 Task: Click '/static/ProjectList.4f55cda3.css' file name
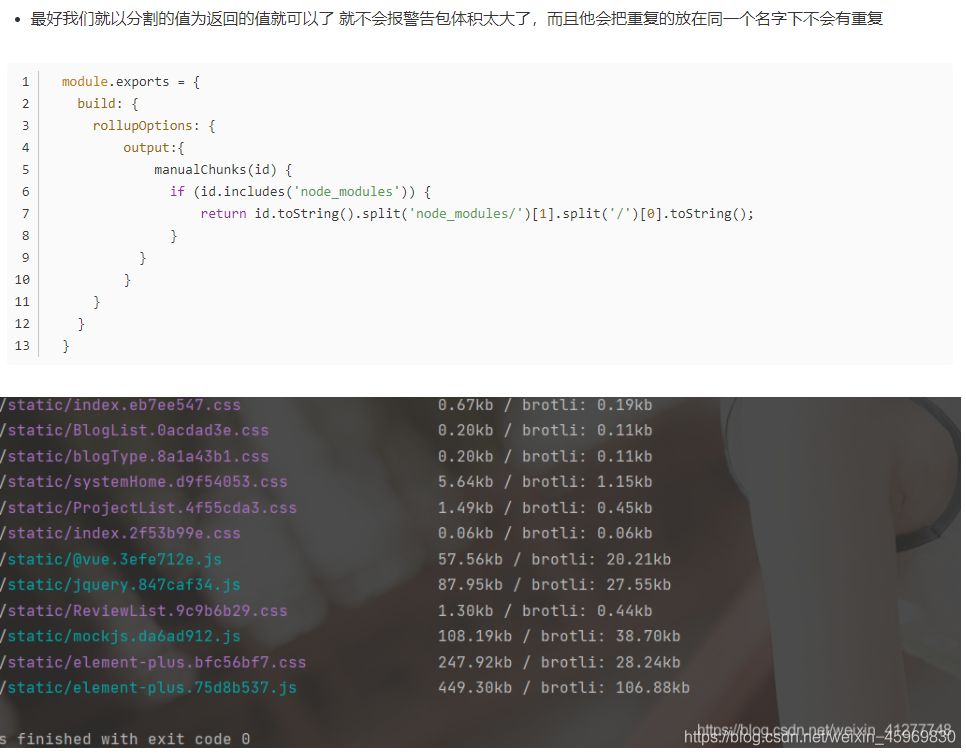coord(148,508)
